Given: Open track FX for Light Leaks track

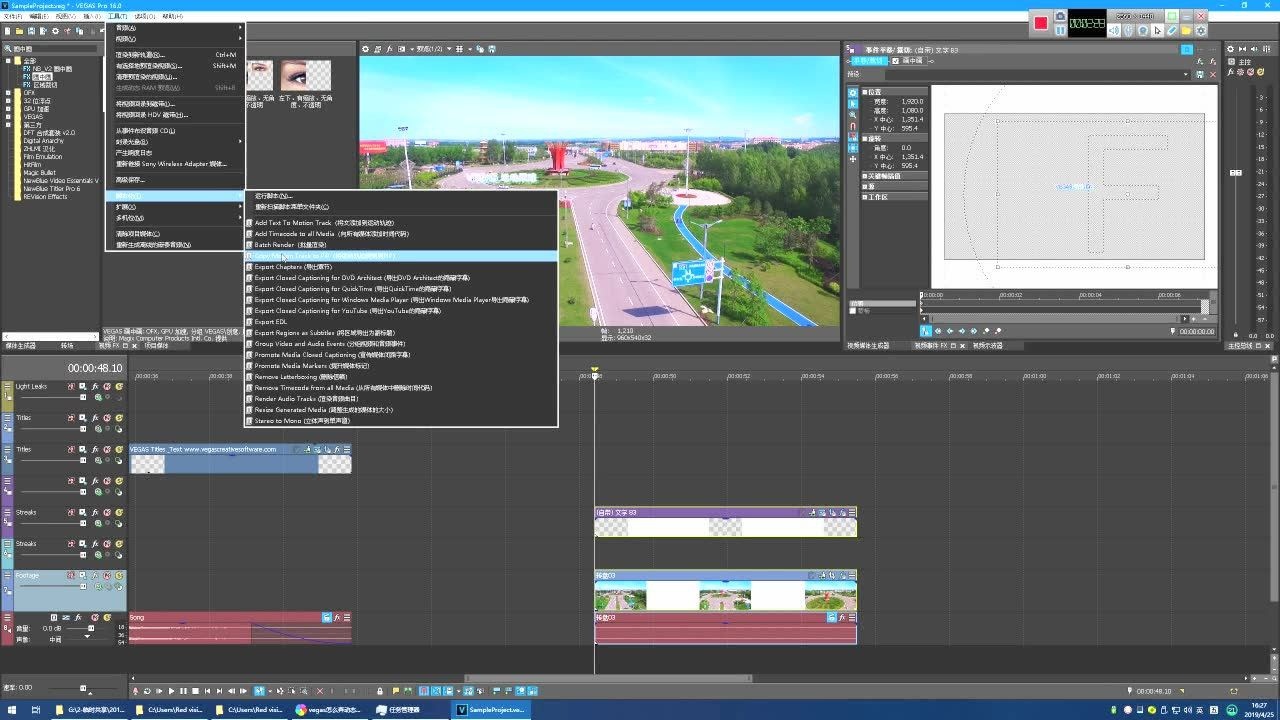Looking at the screenshot, I should (95, 386).
